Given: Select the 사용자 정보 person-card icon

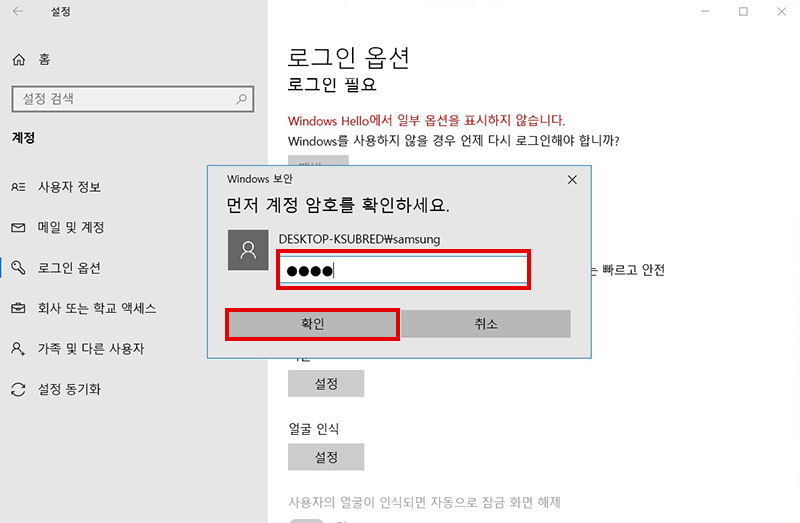Looking at the screenshot, I should (18, 187).
